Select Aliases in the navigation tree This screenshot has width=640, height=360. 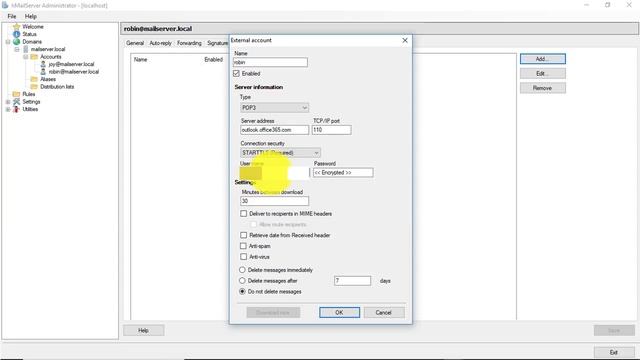[x=48, y=79]
